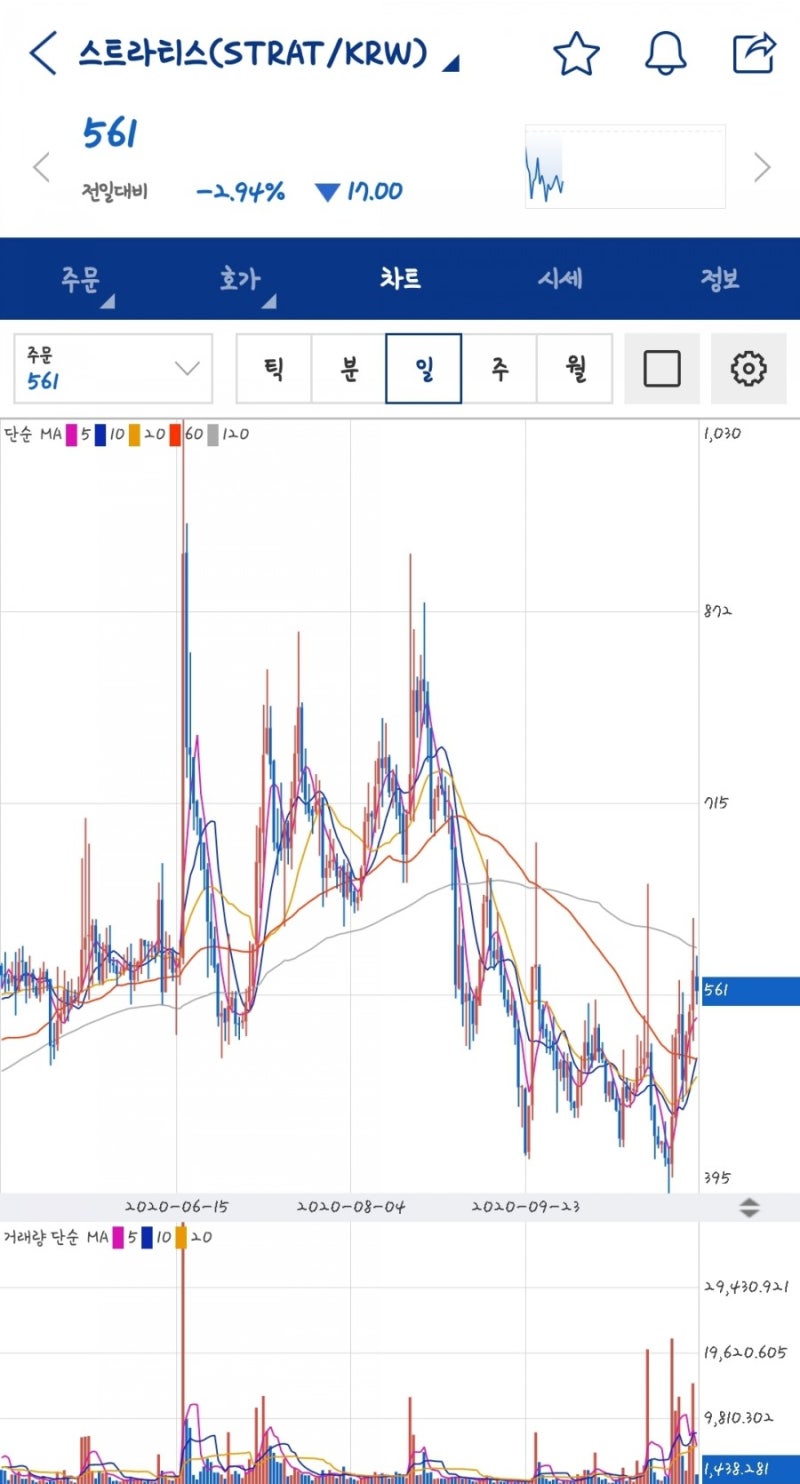Screen dimensions: 800x1484
Task: Open the 주문 561 order dropdown
Action: click(113, 368)
